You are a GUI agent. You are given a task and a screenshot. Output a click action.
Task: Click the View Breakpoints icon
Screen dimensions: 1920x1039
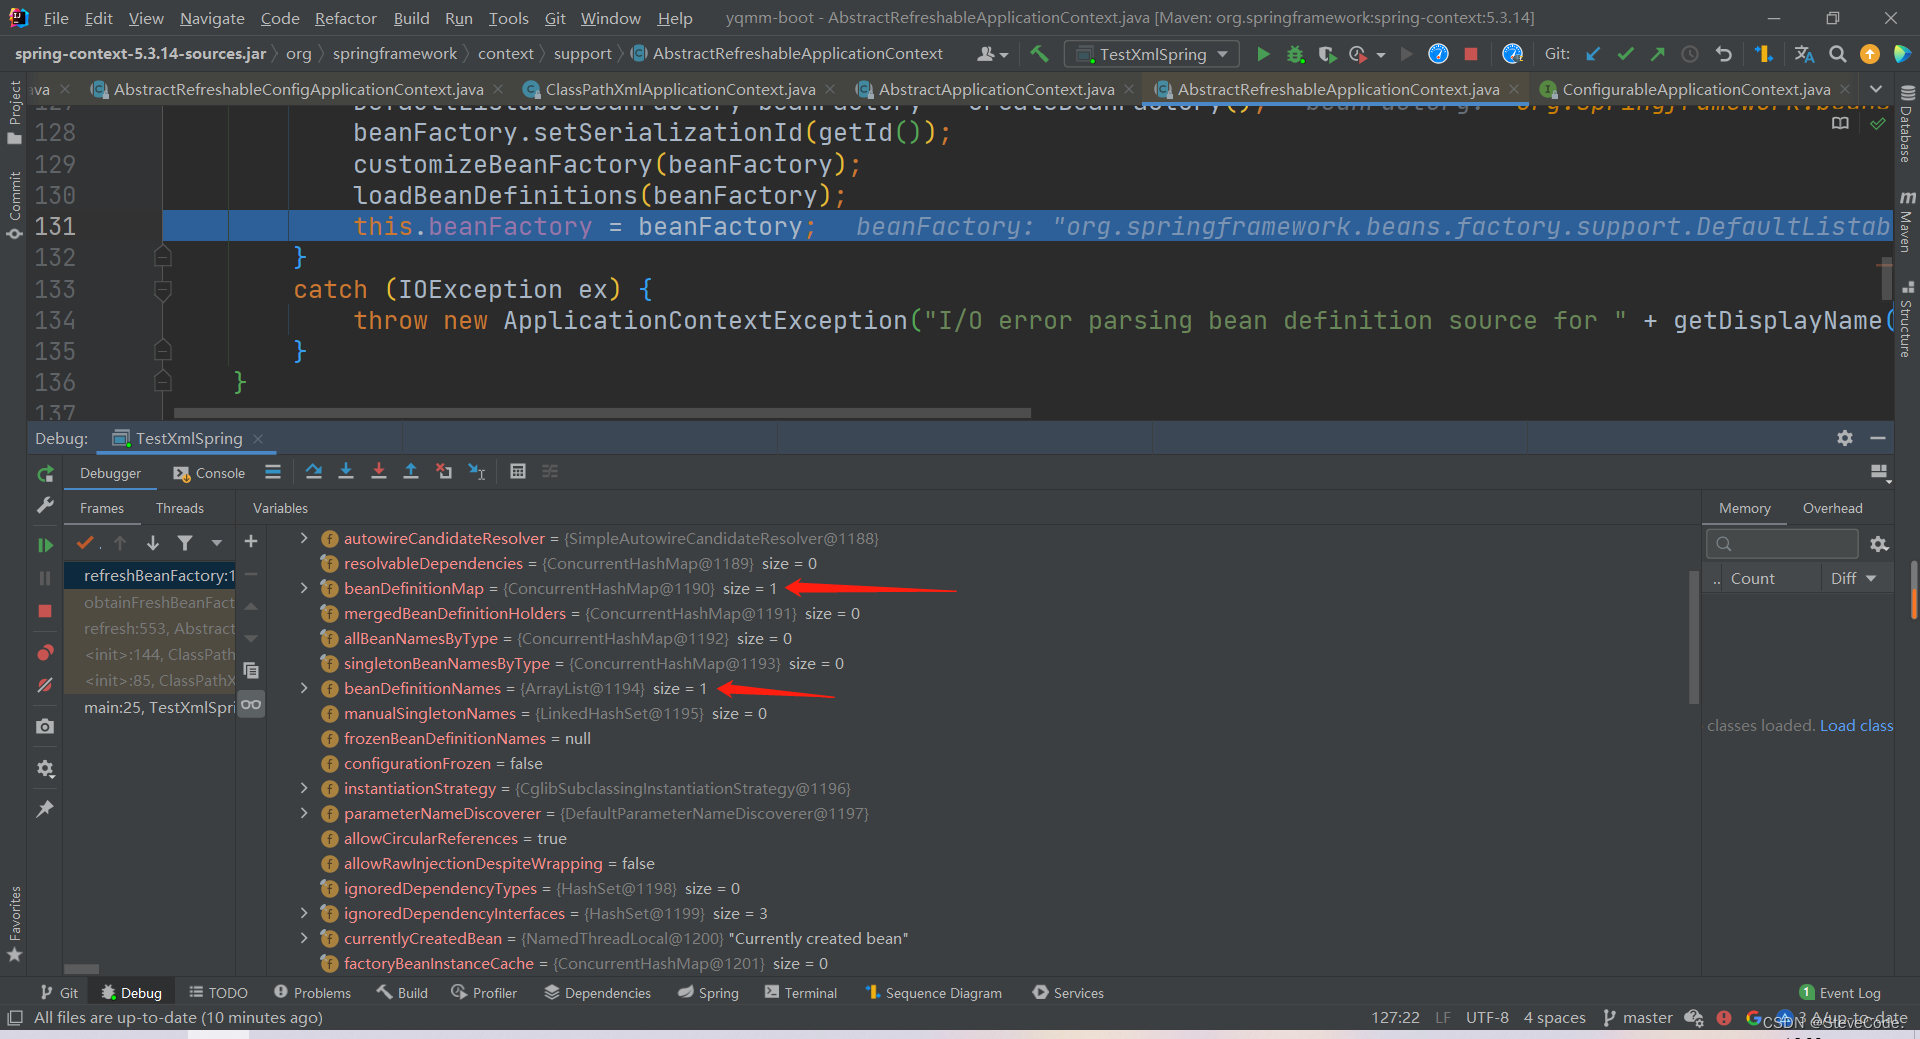coord(45,653)
